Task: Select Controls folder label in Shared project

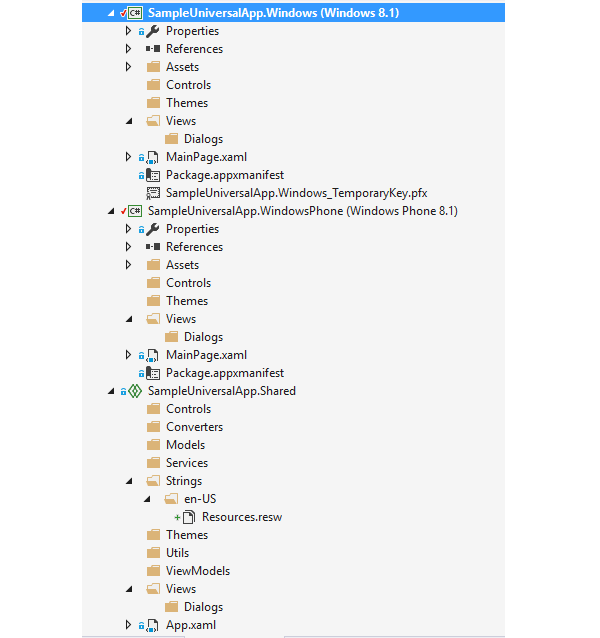Action: point(189,409)
